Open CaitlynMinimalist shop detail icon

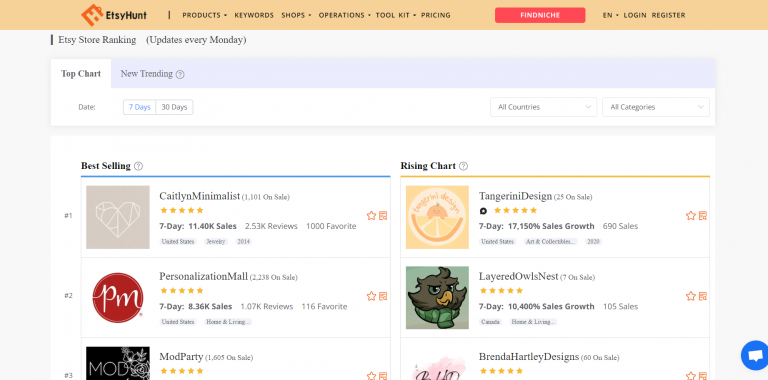383,215
